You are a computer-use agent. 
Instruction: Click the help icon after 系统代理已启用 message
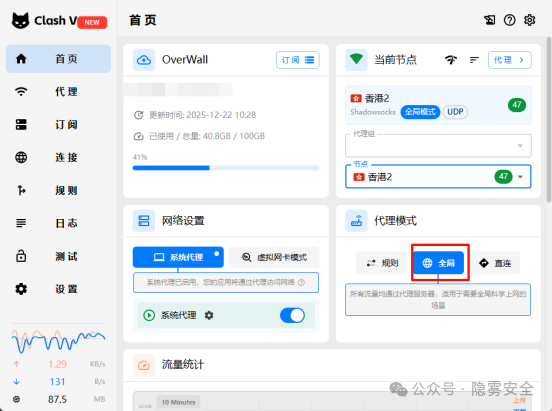(x=301, y=282)
